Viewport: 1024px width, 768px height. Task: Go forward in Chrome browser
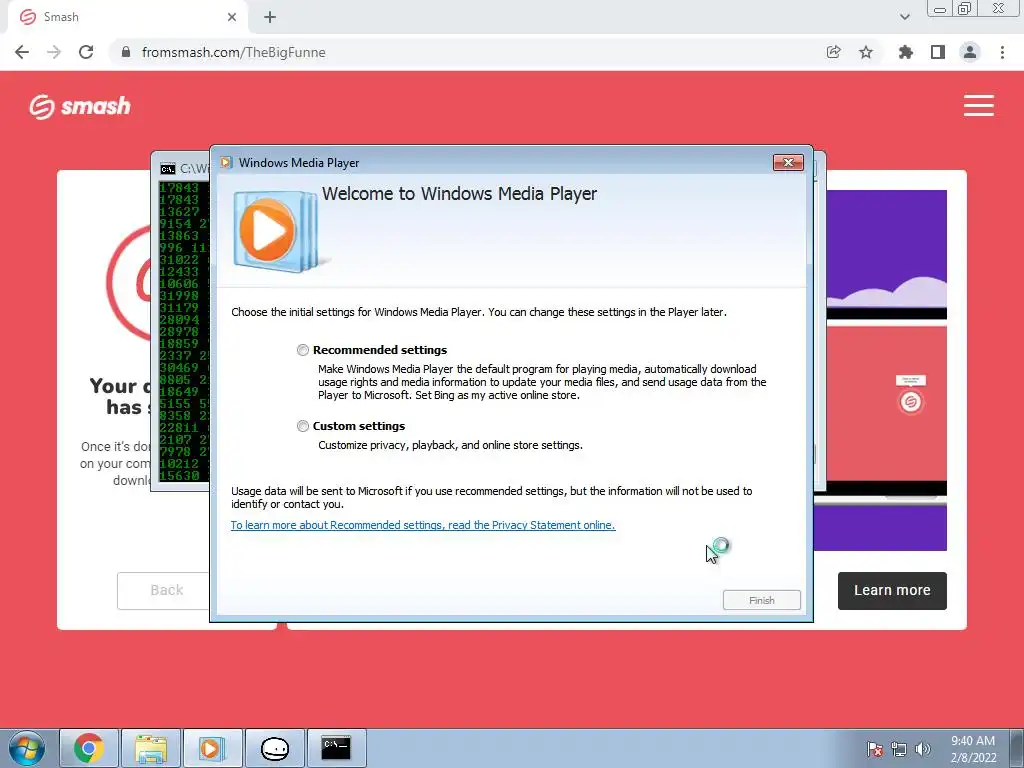coord(54,52)
